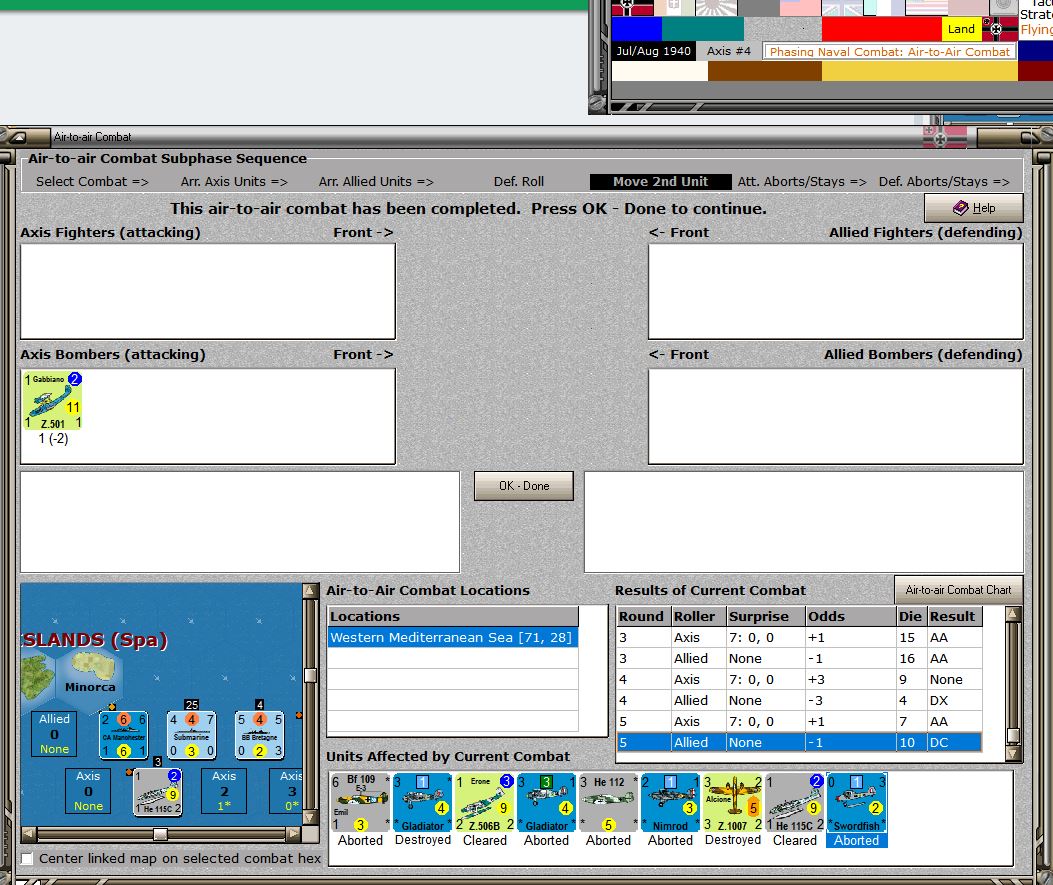Click the results table scrollbar thumb
The image size is (1053, 885).
[1013, 736]
